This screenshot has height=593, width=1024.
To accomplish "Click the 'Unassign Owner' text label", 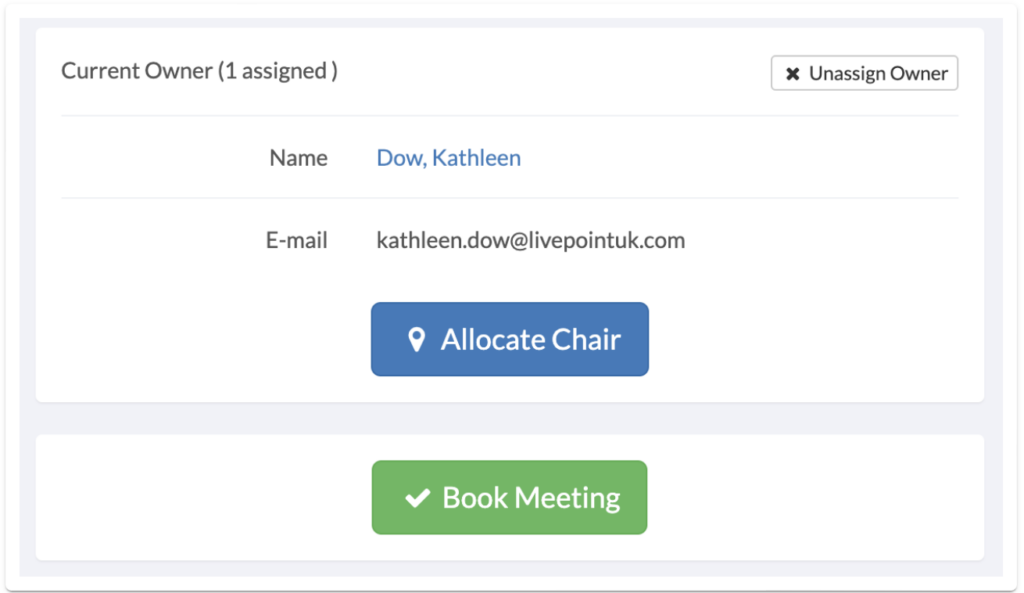I will (x=878, y=73).
